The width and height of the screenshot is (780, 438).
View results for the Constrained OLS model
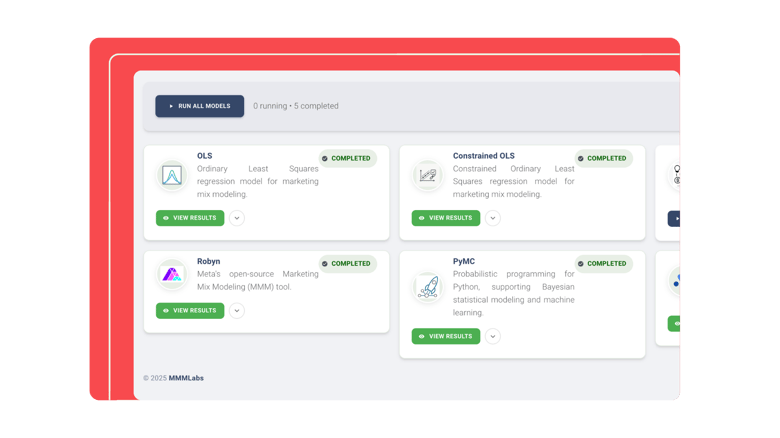(446, 218)
